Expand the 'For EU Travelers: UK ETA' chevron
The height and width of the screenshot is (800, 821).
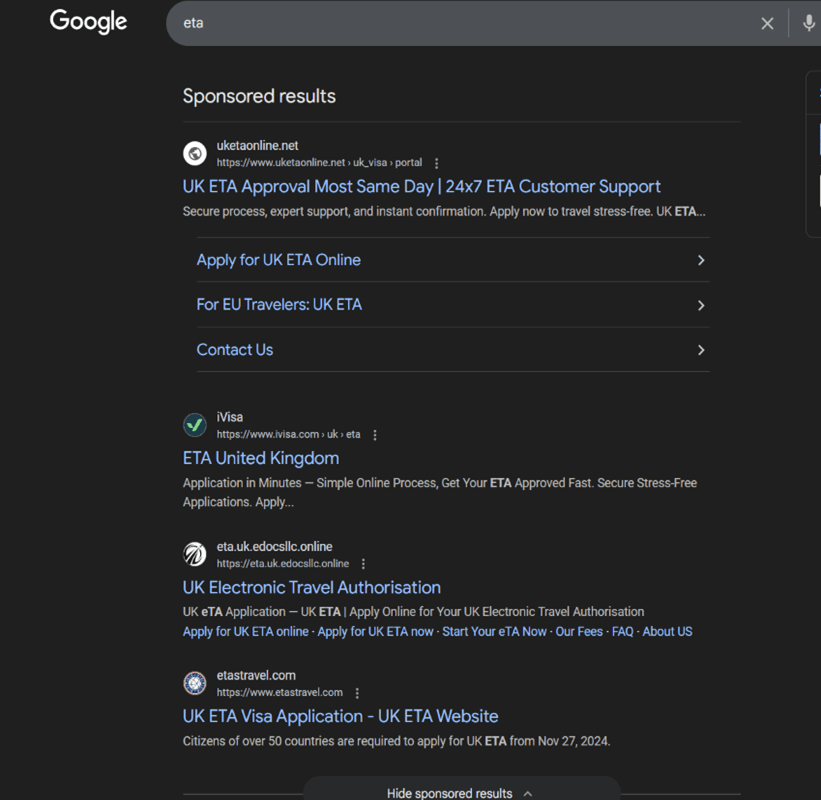click(x=701, y=304)
